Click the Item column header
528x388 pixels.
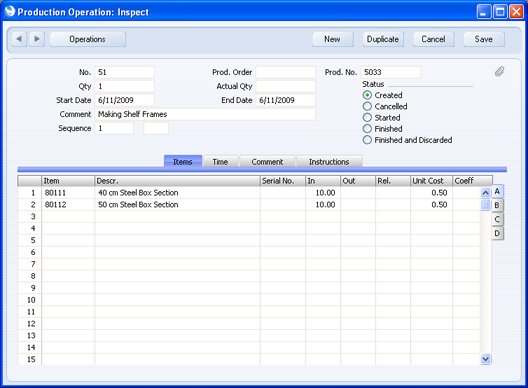[68, 181]
